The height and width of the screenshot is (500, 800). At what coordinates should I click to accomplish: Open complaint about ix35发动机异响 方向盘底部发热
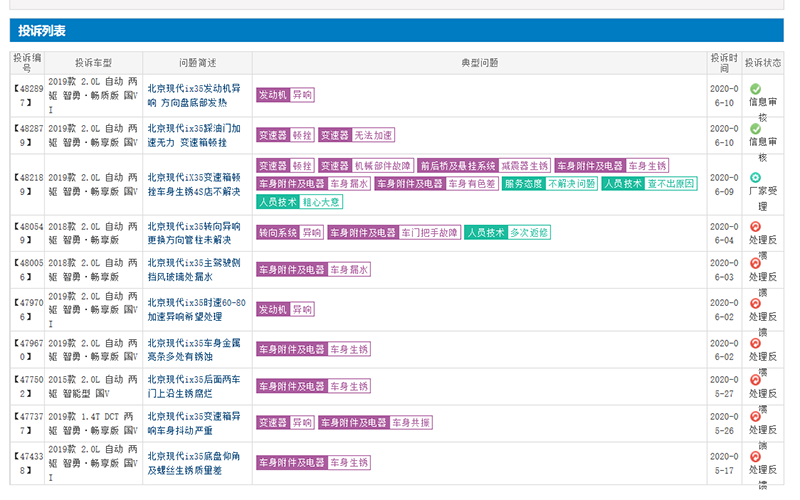click(194, 95)
